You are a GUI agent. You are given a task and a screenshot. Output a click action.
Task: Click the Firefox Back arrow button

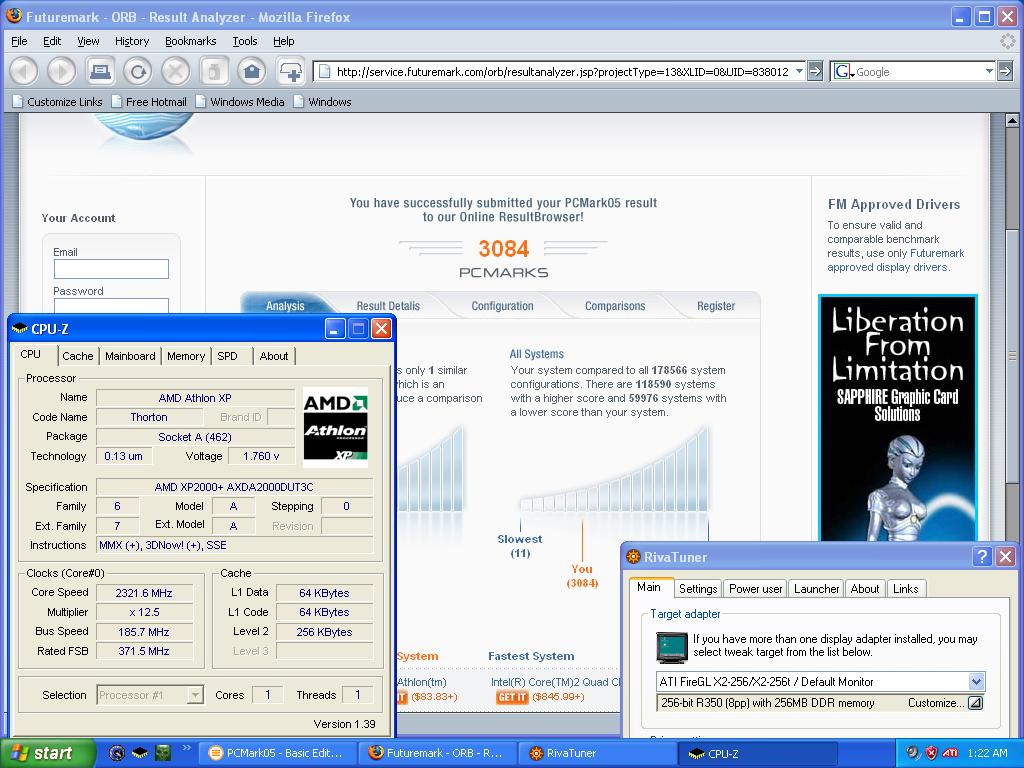pyautogui.click(x=24, y=71)
